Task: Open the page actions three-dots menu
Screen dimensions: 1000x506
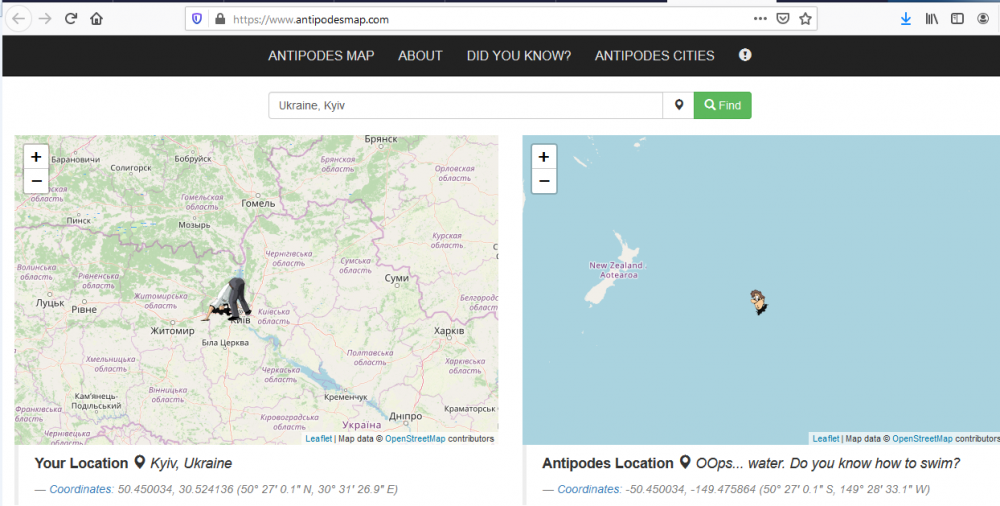Action: [760, 19]
